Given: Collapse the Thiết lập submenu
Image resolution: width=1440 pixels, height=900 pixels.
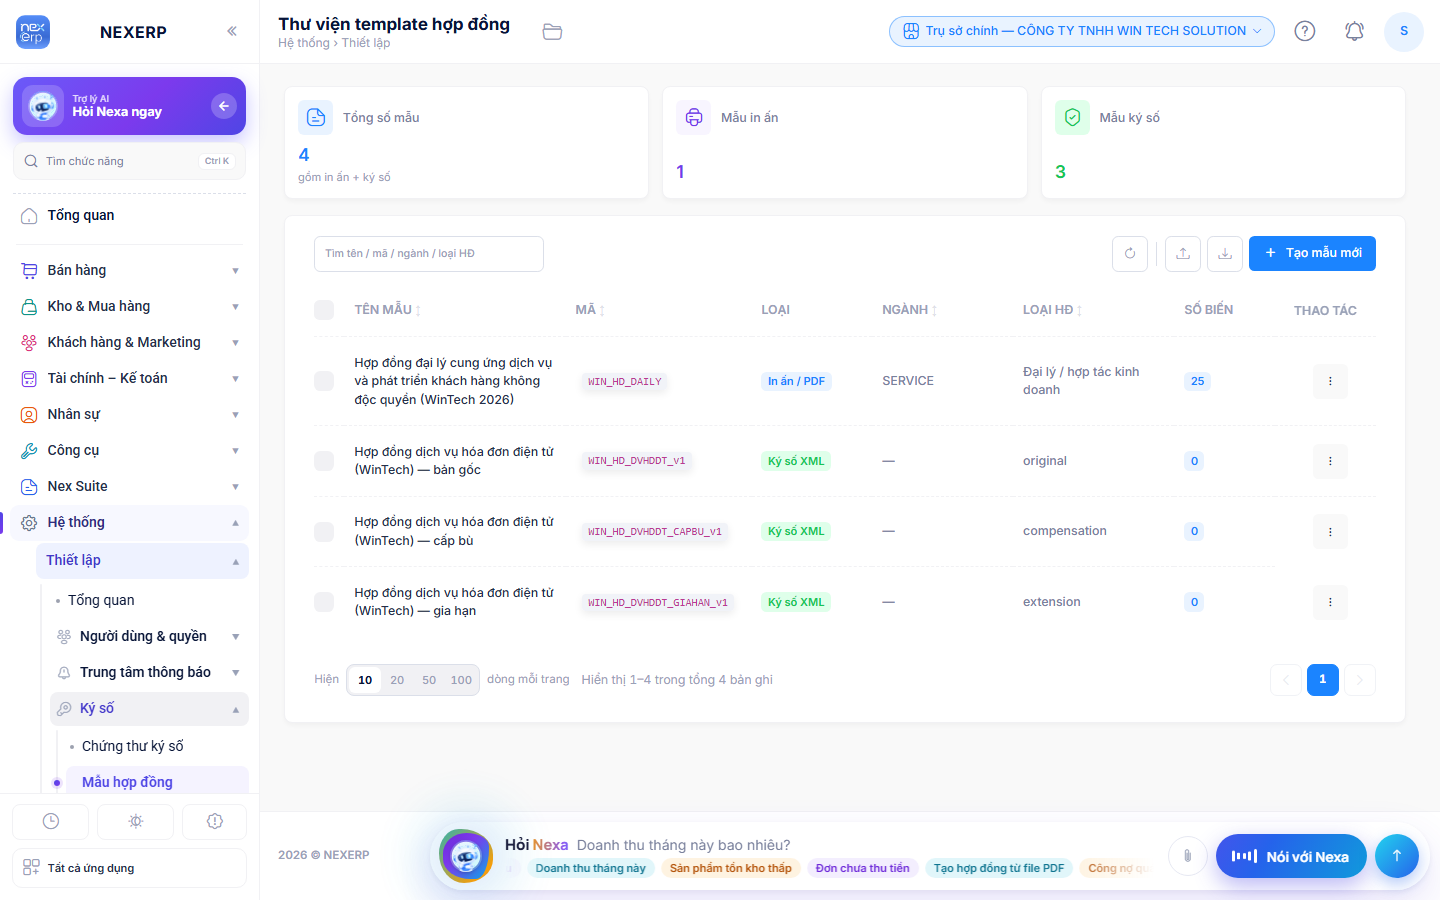Looking at the screenshot, I should click(x=142, y=560).
